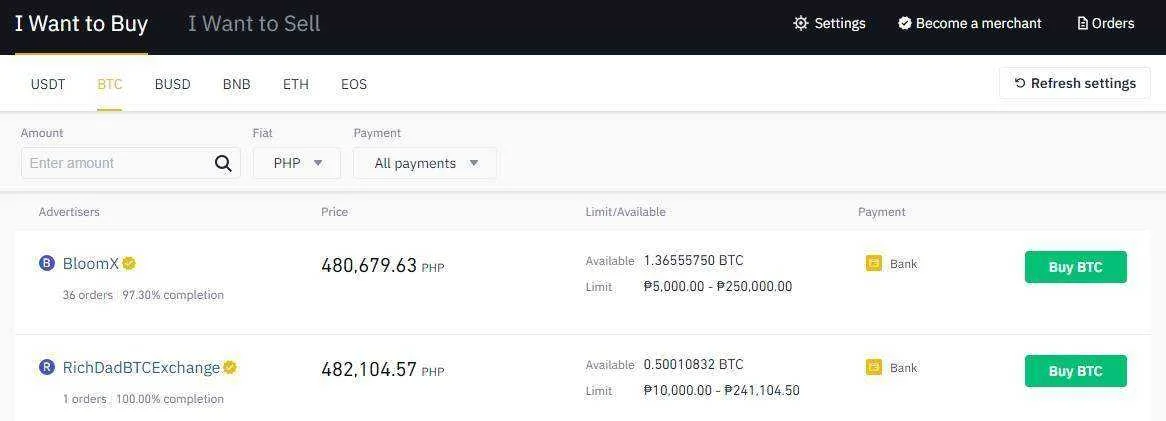1166x421 pixels.
Task: Select the USDT coin tab
Action: pos(48,84)
